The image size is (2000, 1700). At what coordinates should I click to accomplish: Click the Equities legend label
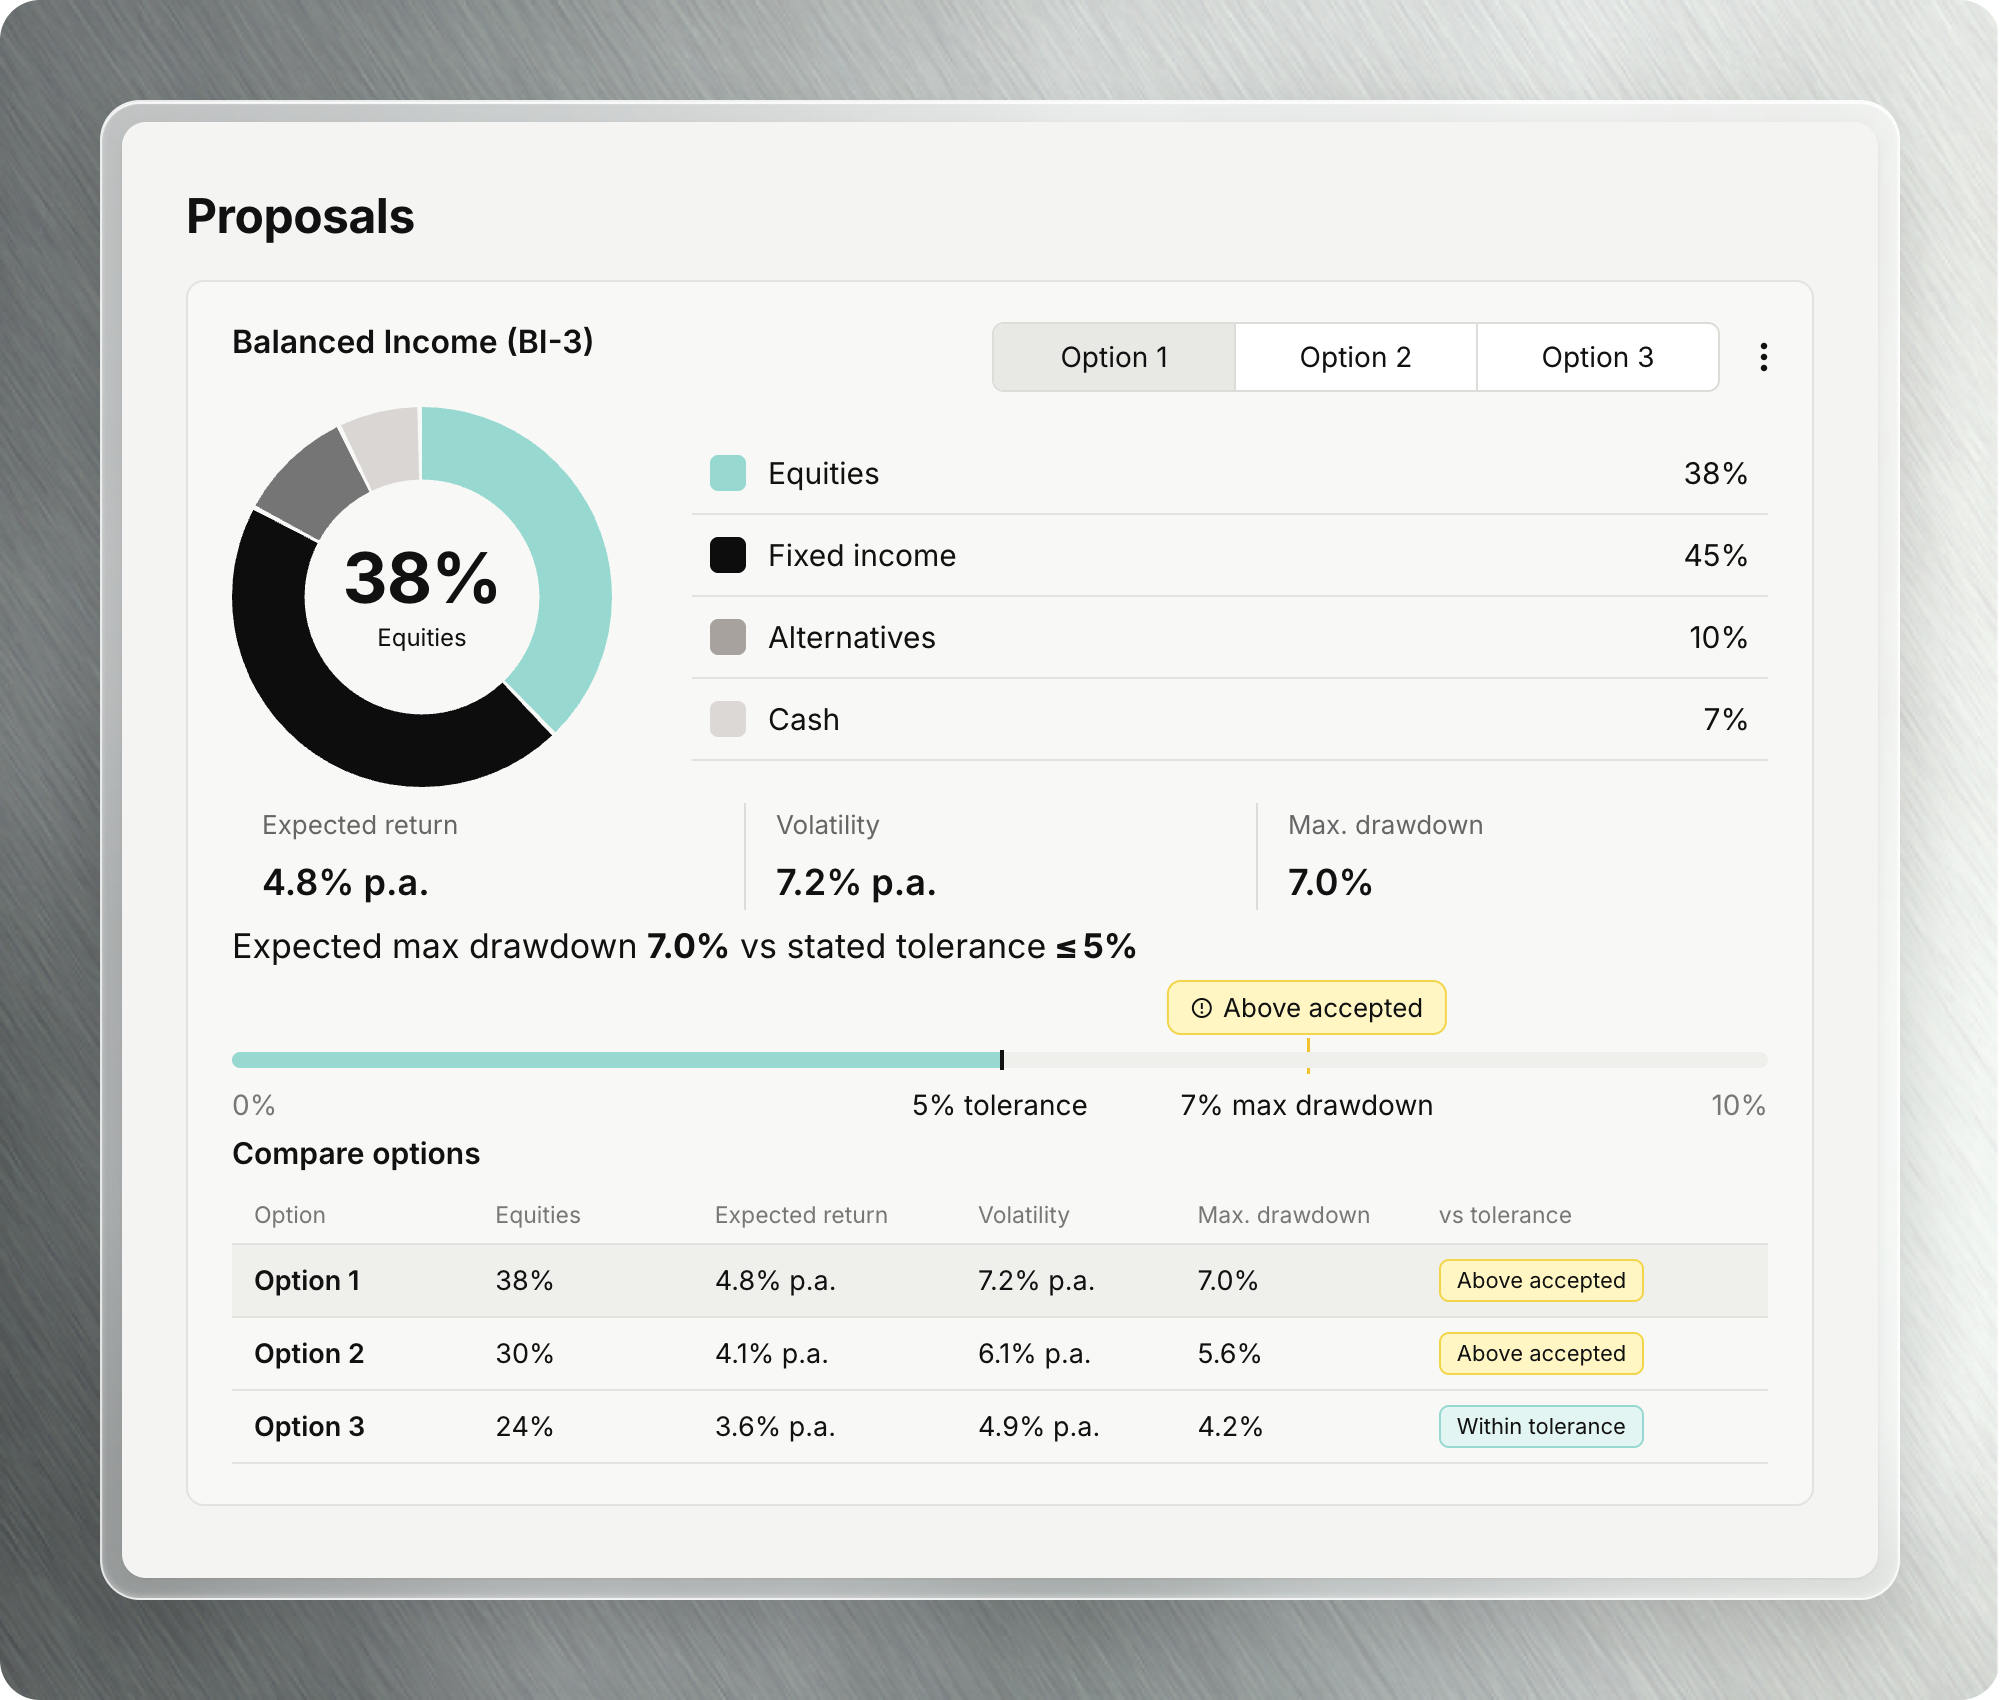click(x=823, y=473)
